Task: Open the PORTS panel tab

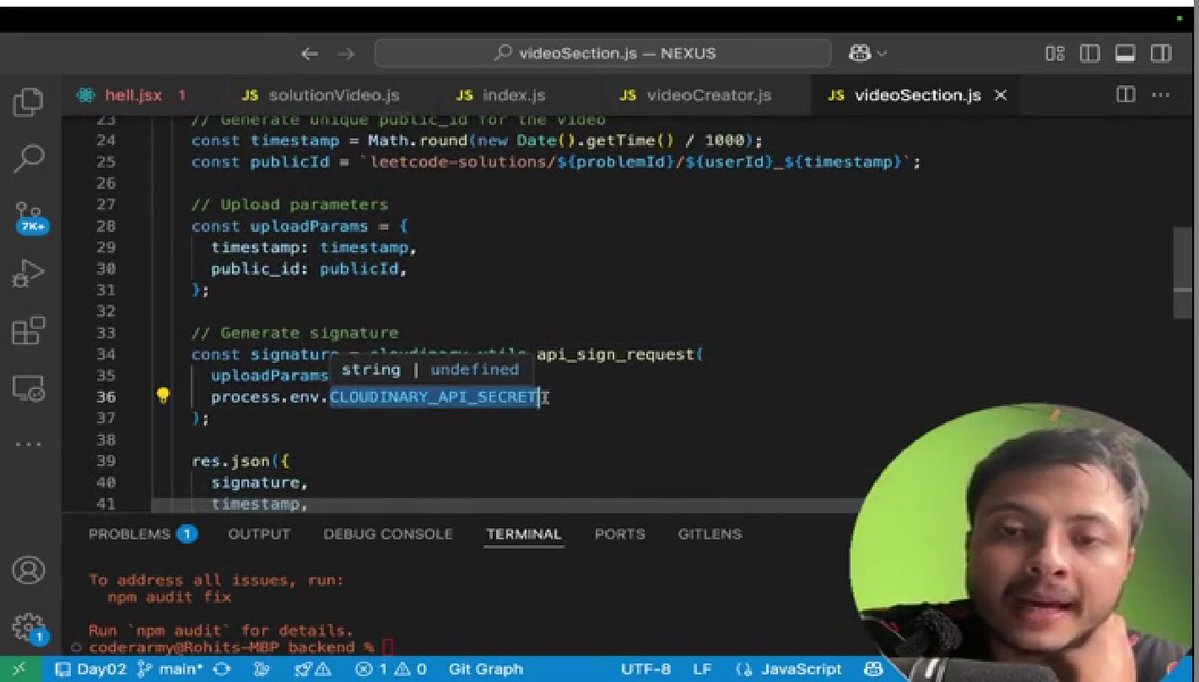Action: click(619, 534)
